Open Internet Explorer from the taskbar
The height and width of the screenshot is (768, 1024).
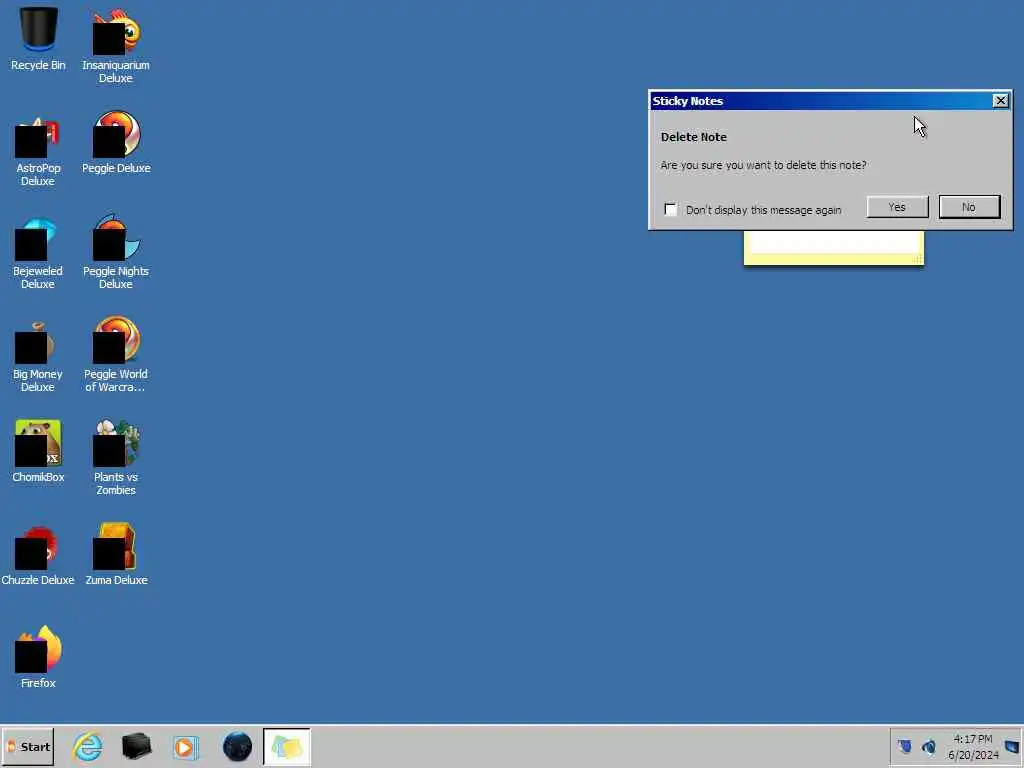point(88,746)
